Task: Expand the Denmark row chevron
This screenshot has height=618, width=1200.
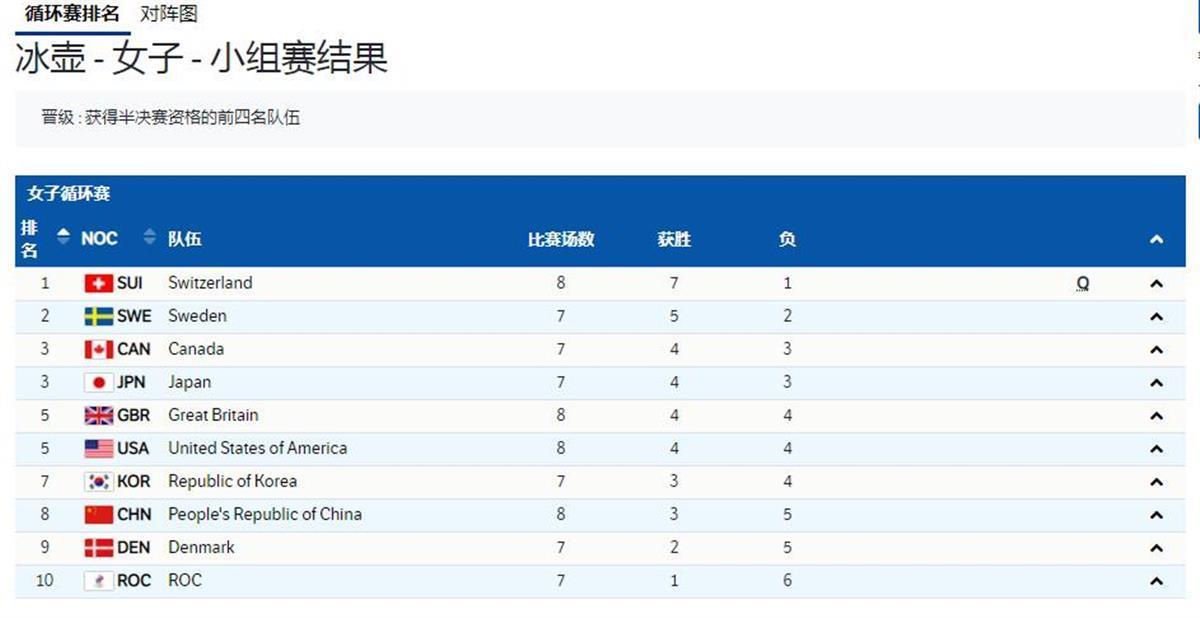Action: click(1156, 548)
